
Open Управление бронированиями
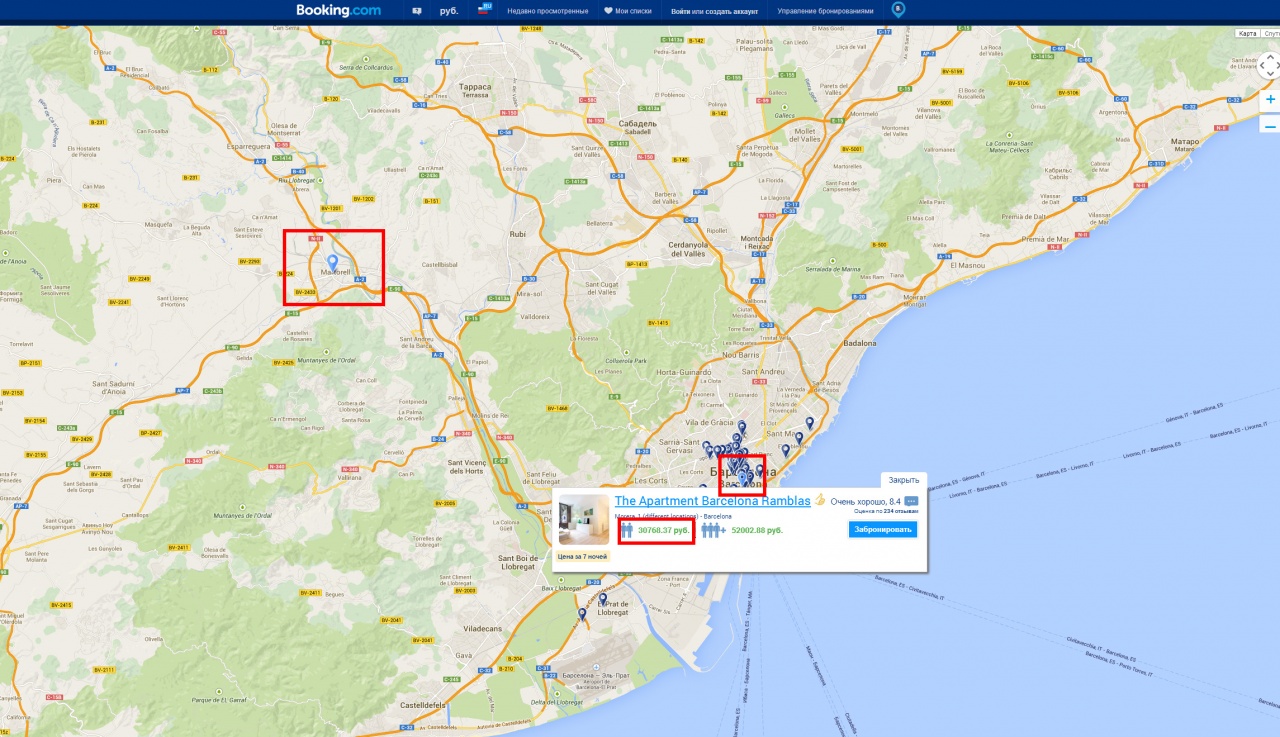[x=825, y=11]
